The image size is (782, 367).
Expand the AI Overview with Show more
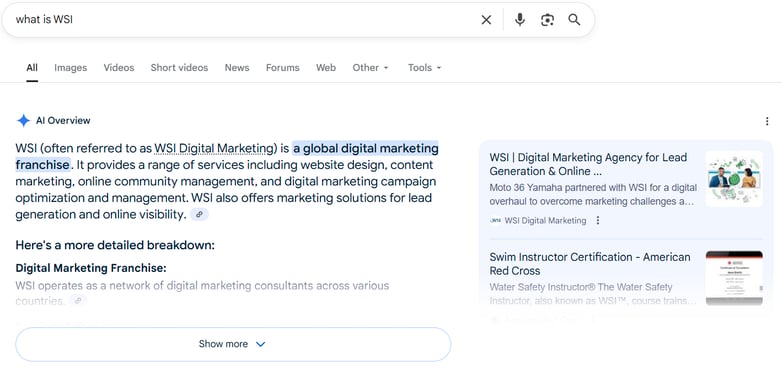pos(233,344)
